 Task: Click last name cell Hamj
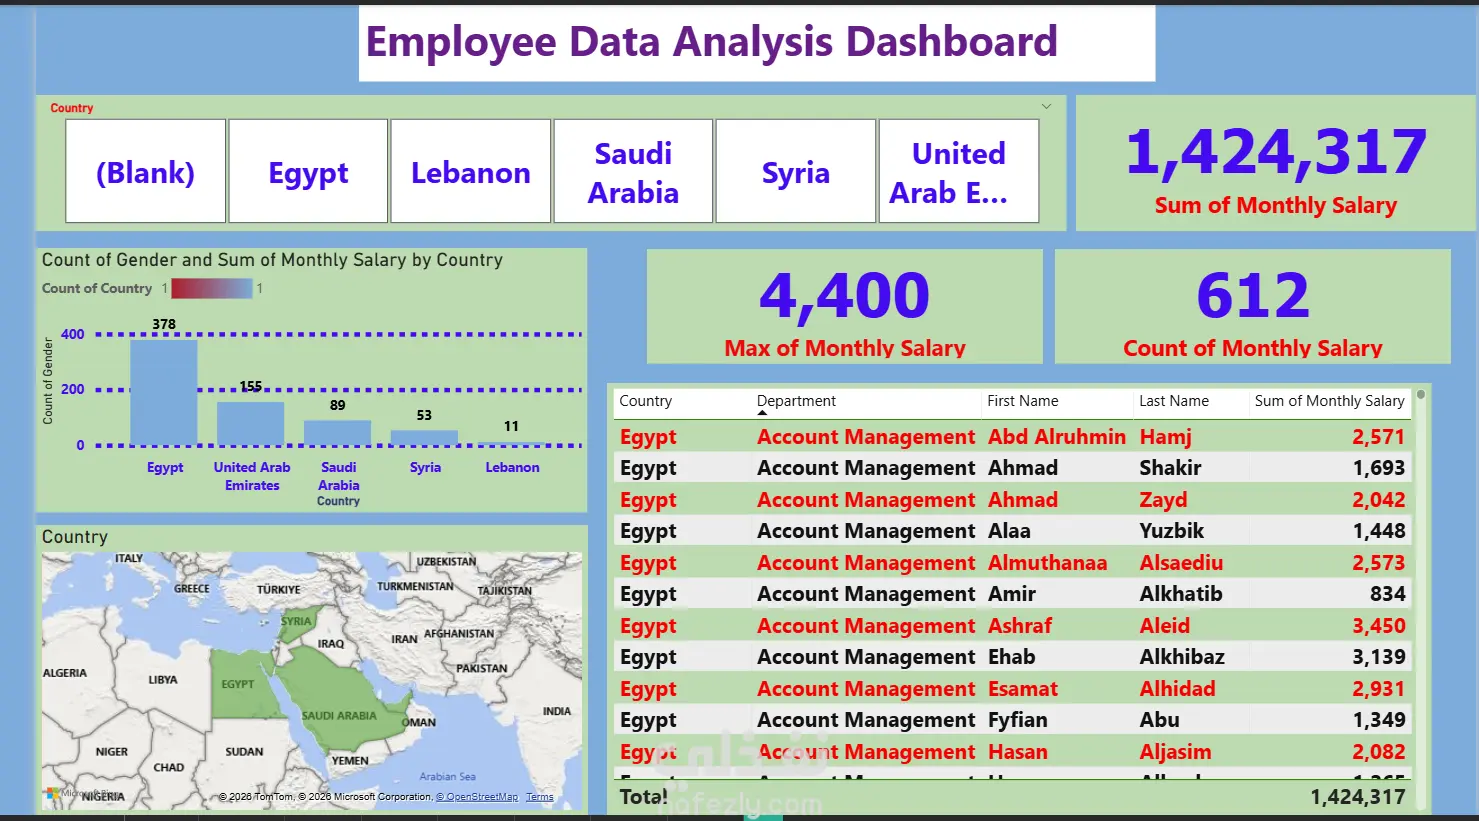pos(1165,437)
